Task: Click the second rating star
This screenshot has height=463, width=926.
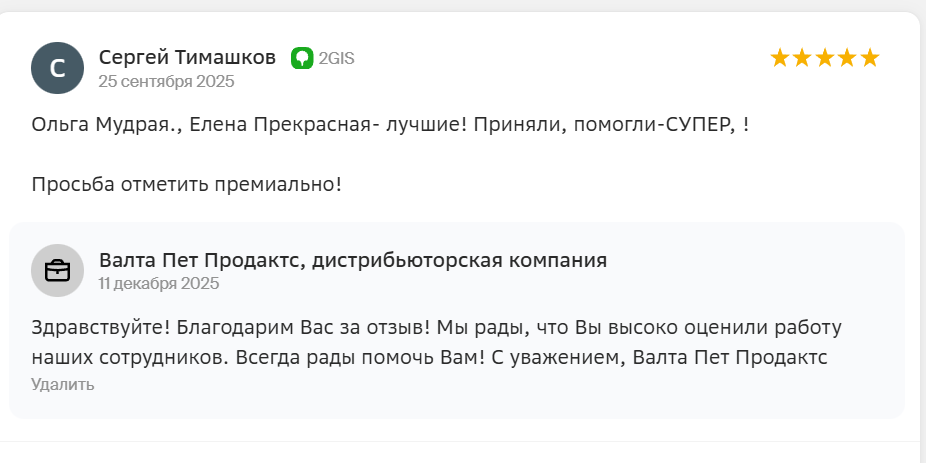Action: (802, 58)
